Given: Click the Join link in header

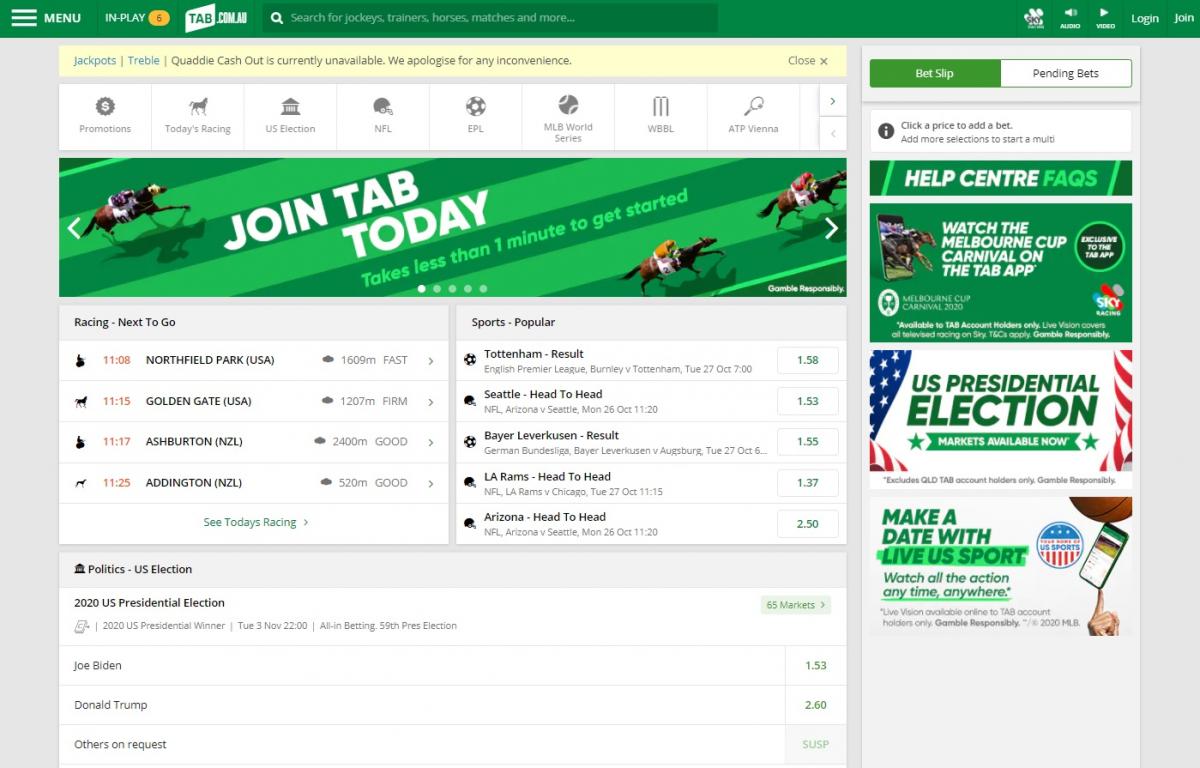Looking at the screenshot, I should (1184, 18).
